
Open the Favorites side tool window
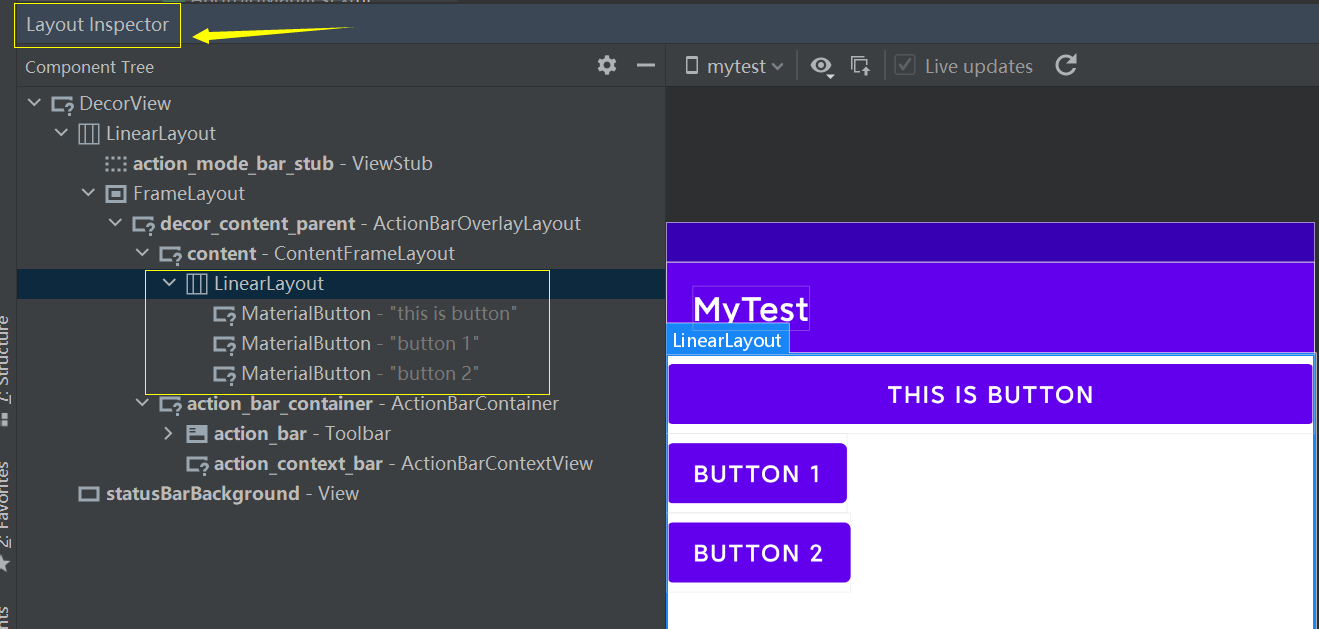(7, 514)
